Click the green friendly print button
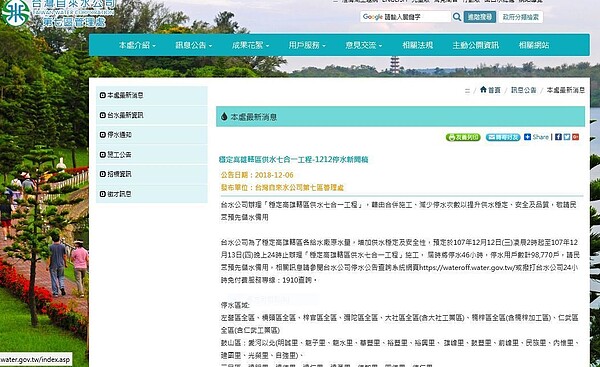This screenshot has height=367, width=600. [463, 137]
